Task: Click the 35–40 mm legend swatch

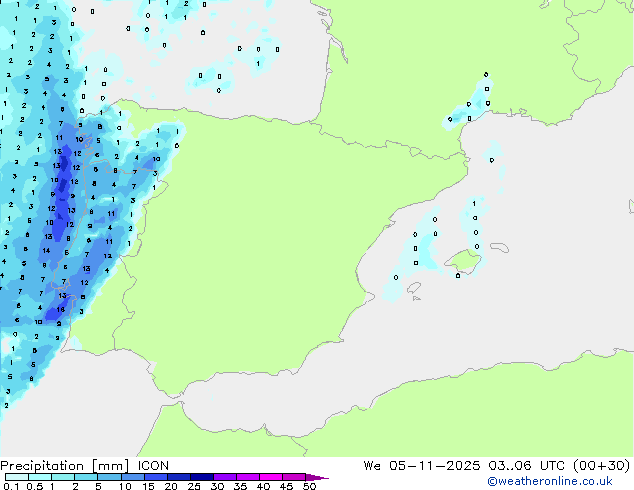Action: coord(248,477)
